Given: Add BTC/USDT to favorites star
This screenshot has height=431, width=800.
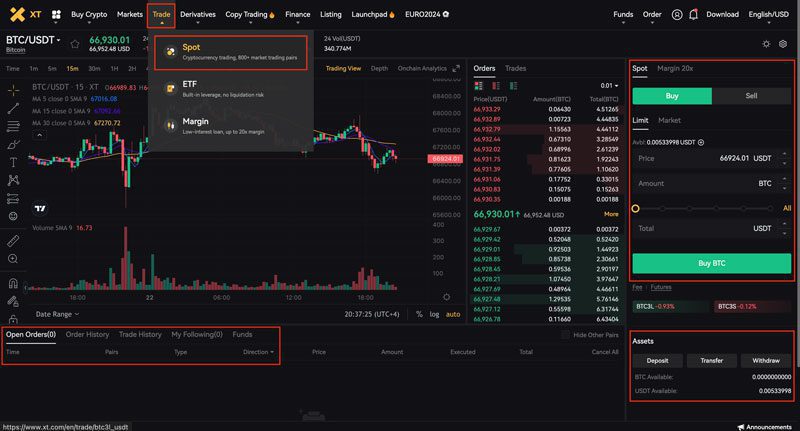Looking at the screenshot, I should click(75, 44).
